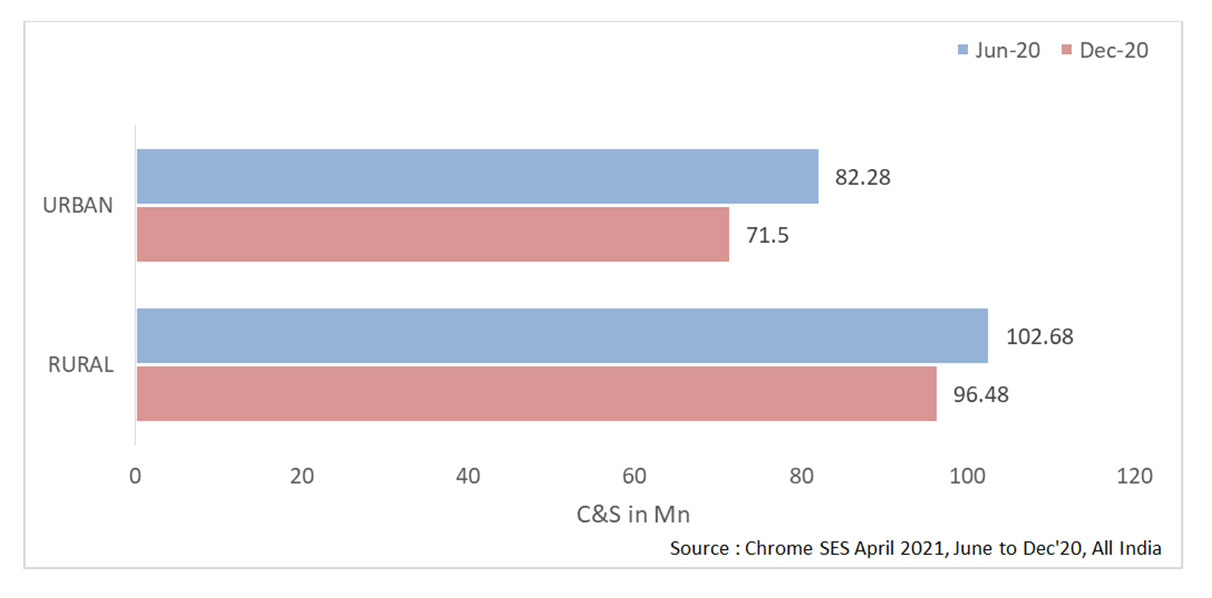This screenshot has height=598, width=1212.
Task: Click the 0 value on the horizontal axis
Action: click(135, 477)
